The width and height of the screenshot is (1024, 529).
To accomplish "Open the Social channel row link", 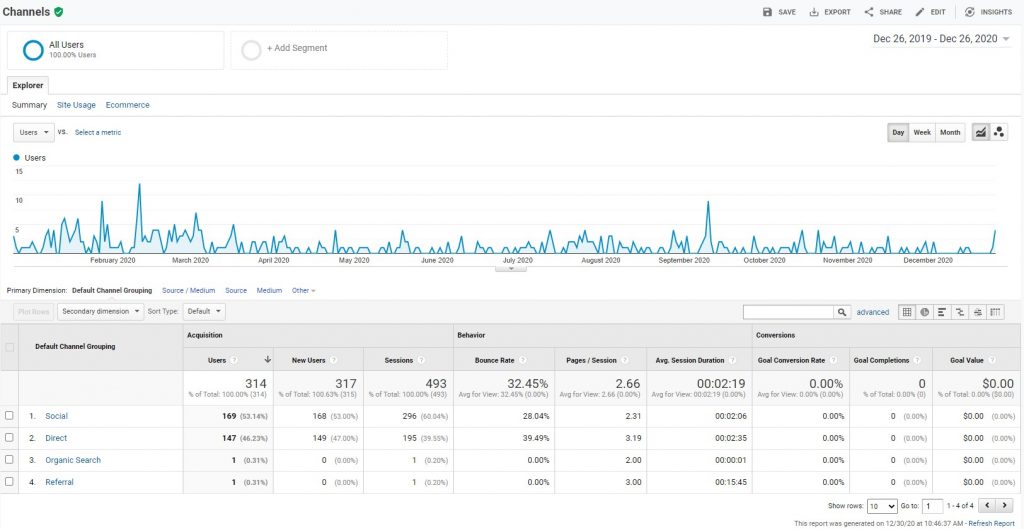I will (56, 416).
